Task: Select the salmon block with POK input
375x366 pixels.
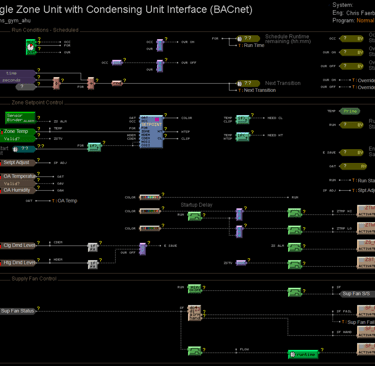Action: pyautogui.click(x=91, y=83)
